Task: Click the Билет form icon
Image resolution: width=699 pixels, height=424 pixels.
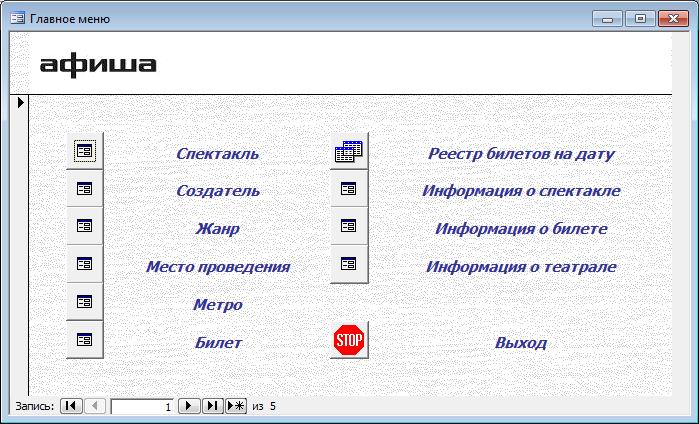Action: click(x=85, y=340)
